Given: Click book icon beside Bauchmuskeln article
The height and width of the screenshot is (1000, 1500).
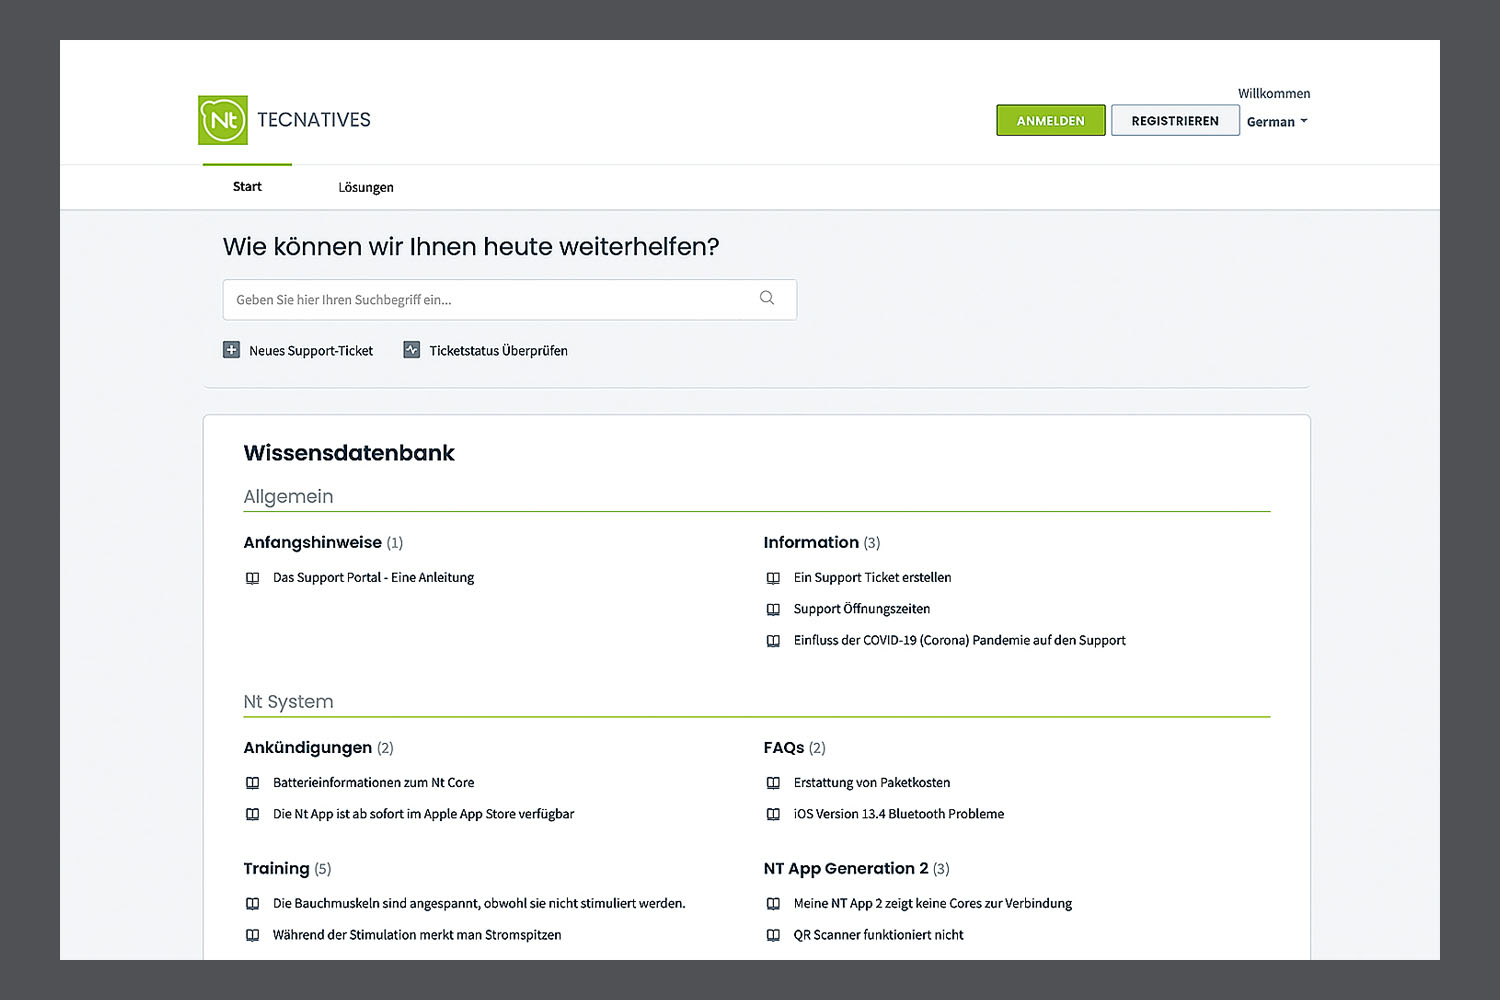Looking at the screenshot, I should click(253, 904).
